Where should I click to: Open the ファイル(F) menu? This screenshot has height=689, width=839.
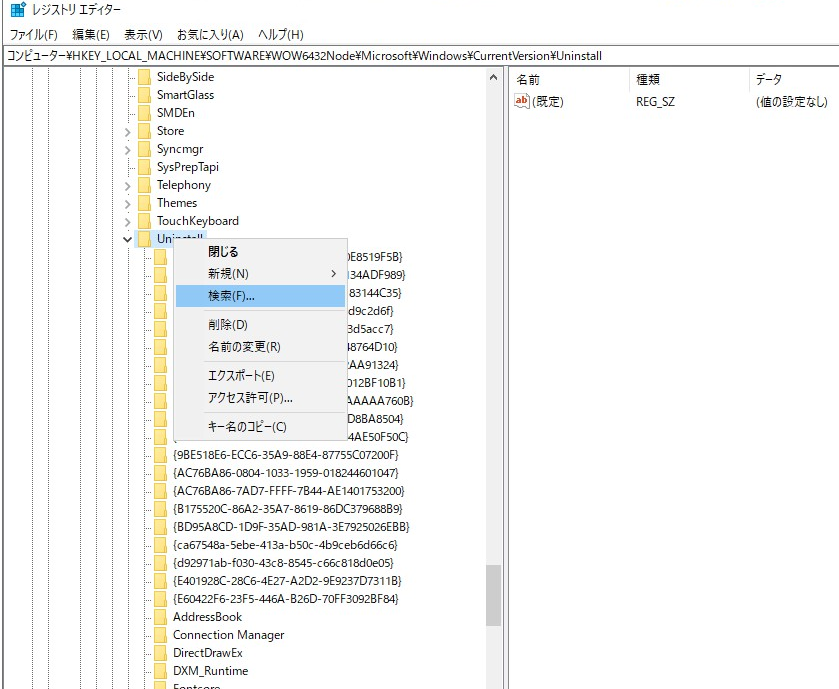(x=34, y=35)
